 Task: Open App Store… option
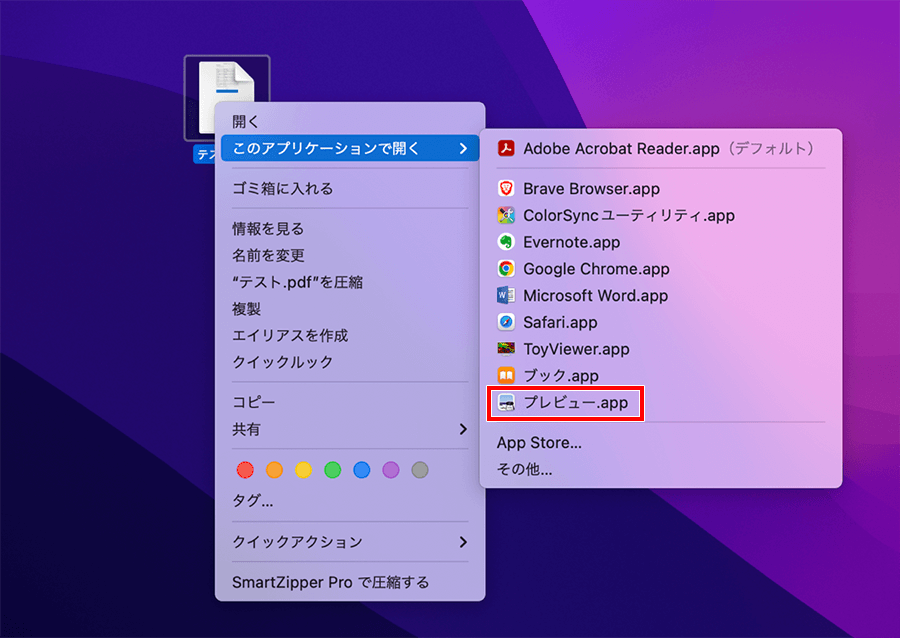click(661, 442)
